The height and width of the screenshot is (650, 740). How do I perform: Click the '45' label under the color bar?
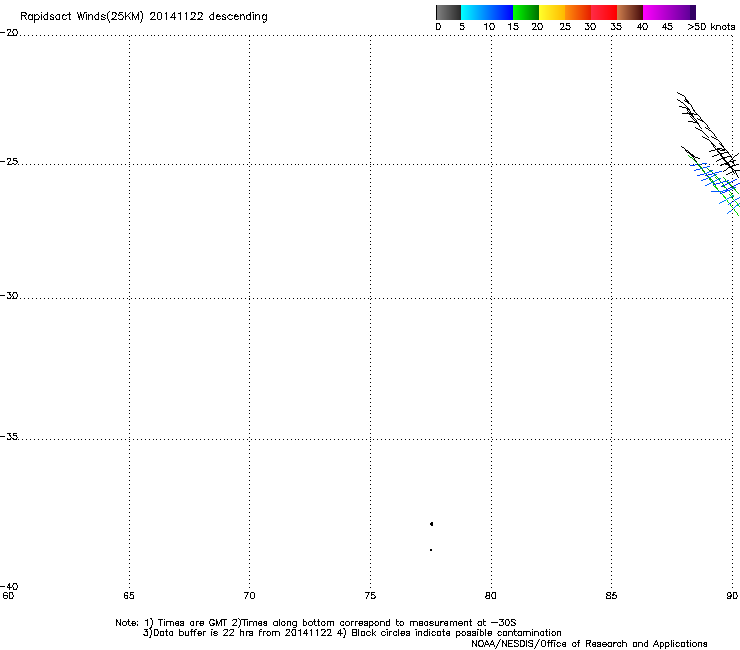click(x=667, y=27)
